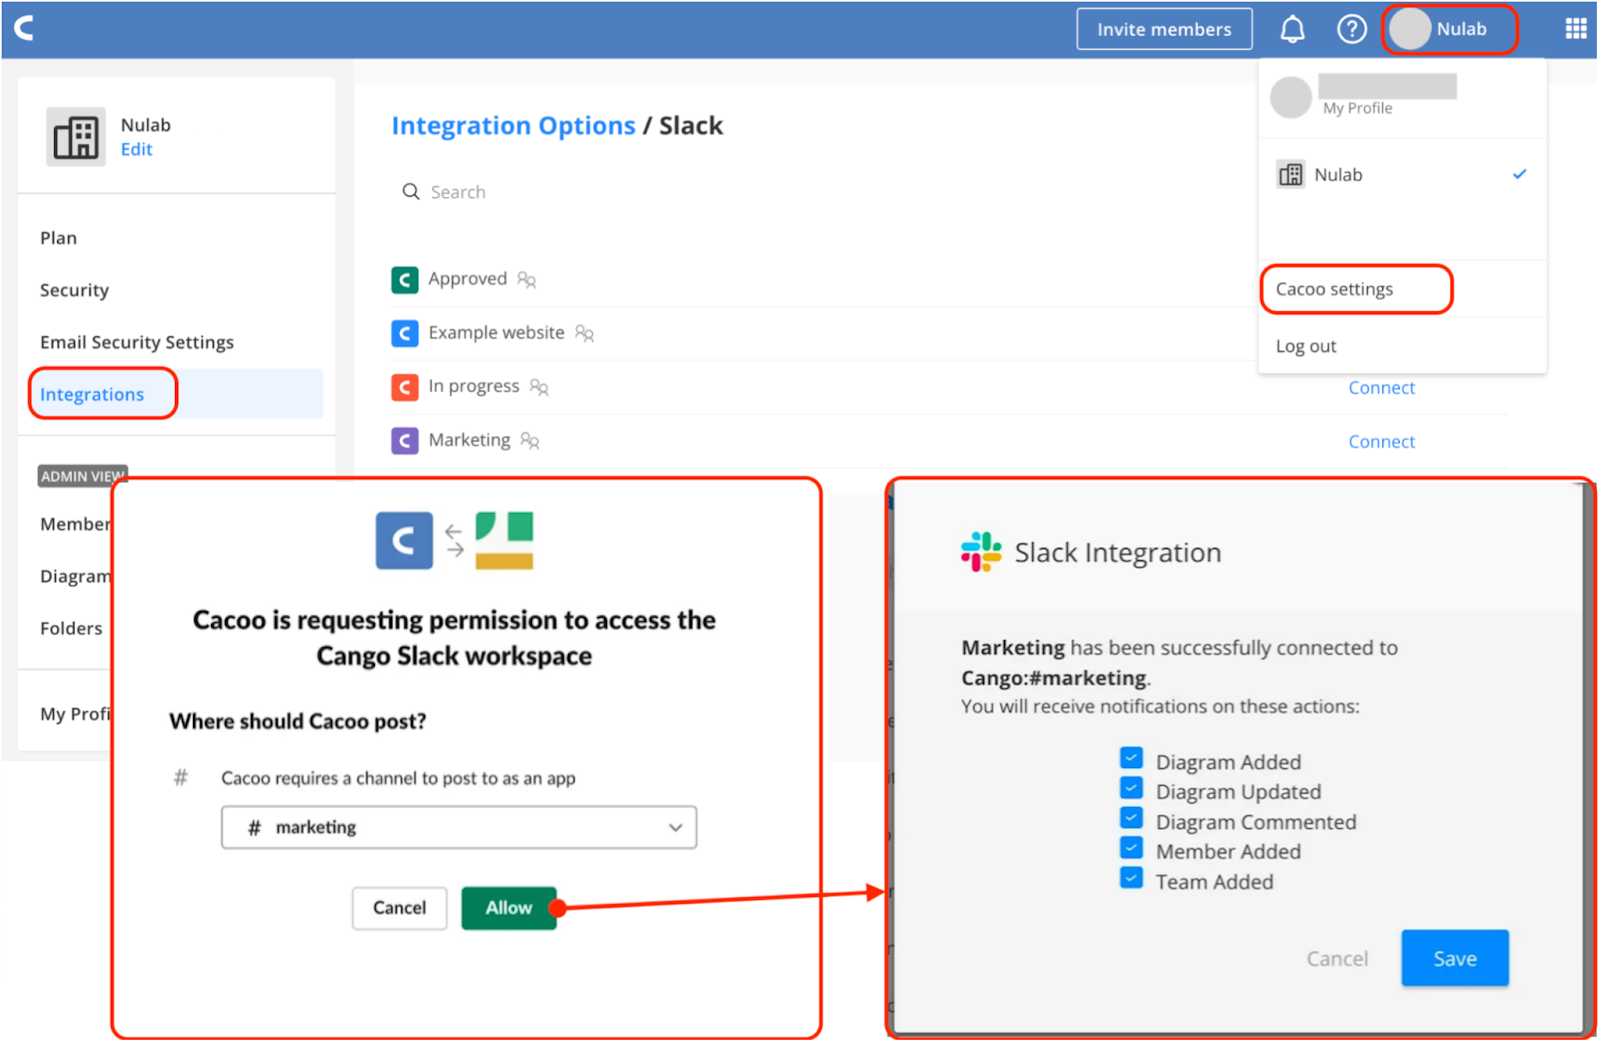Click into the Search field
Image resolution: width=1600 pixels, height=1040 pixels.
458,192
